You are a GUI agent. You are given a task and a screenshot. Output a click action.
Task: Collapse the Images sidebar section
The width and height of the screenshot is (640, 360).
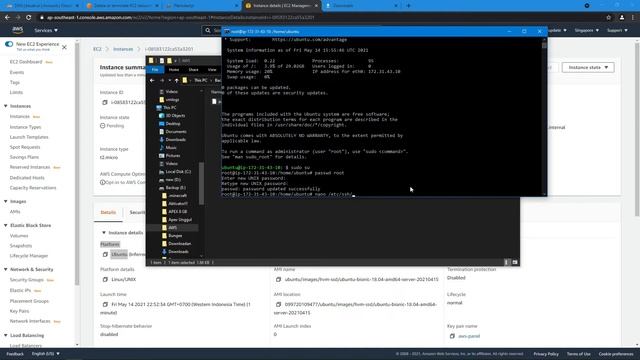pos(6,202)
